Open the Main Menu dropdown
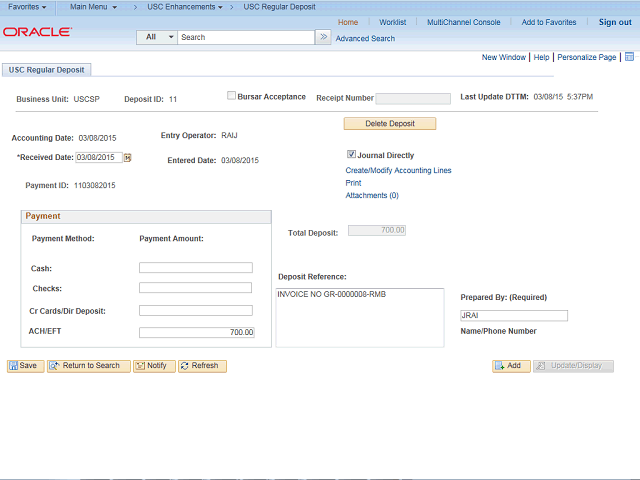This screenshot has height=480, width=640. [x=93, y=7]
